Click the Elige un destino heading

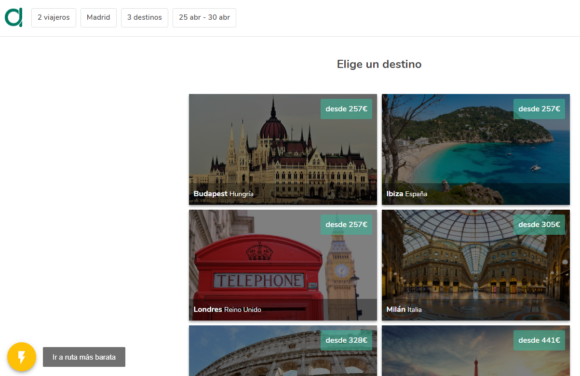[x=379, y=64]
